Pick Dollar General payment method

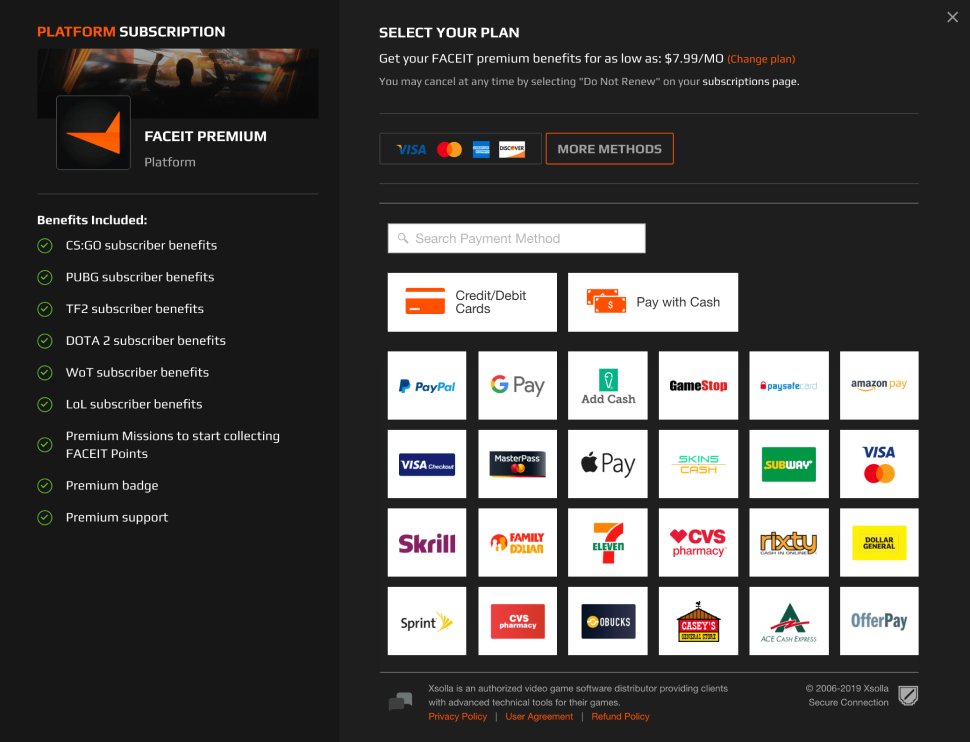point(878,542)
